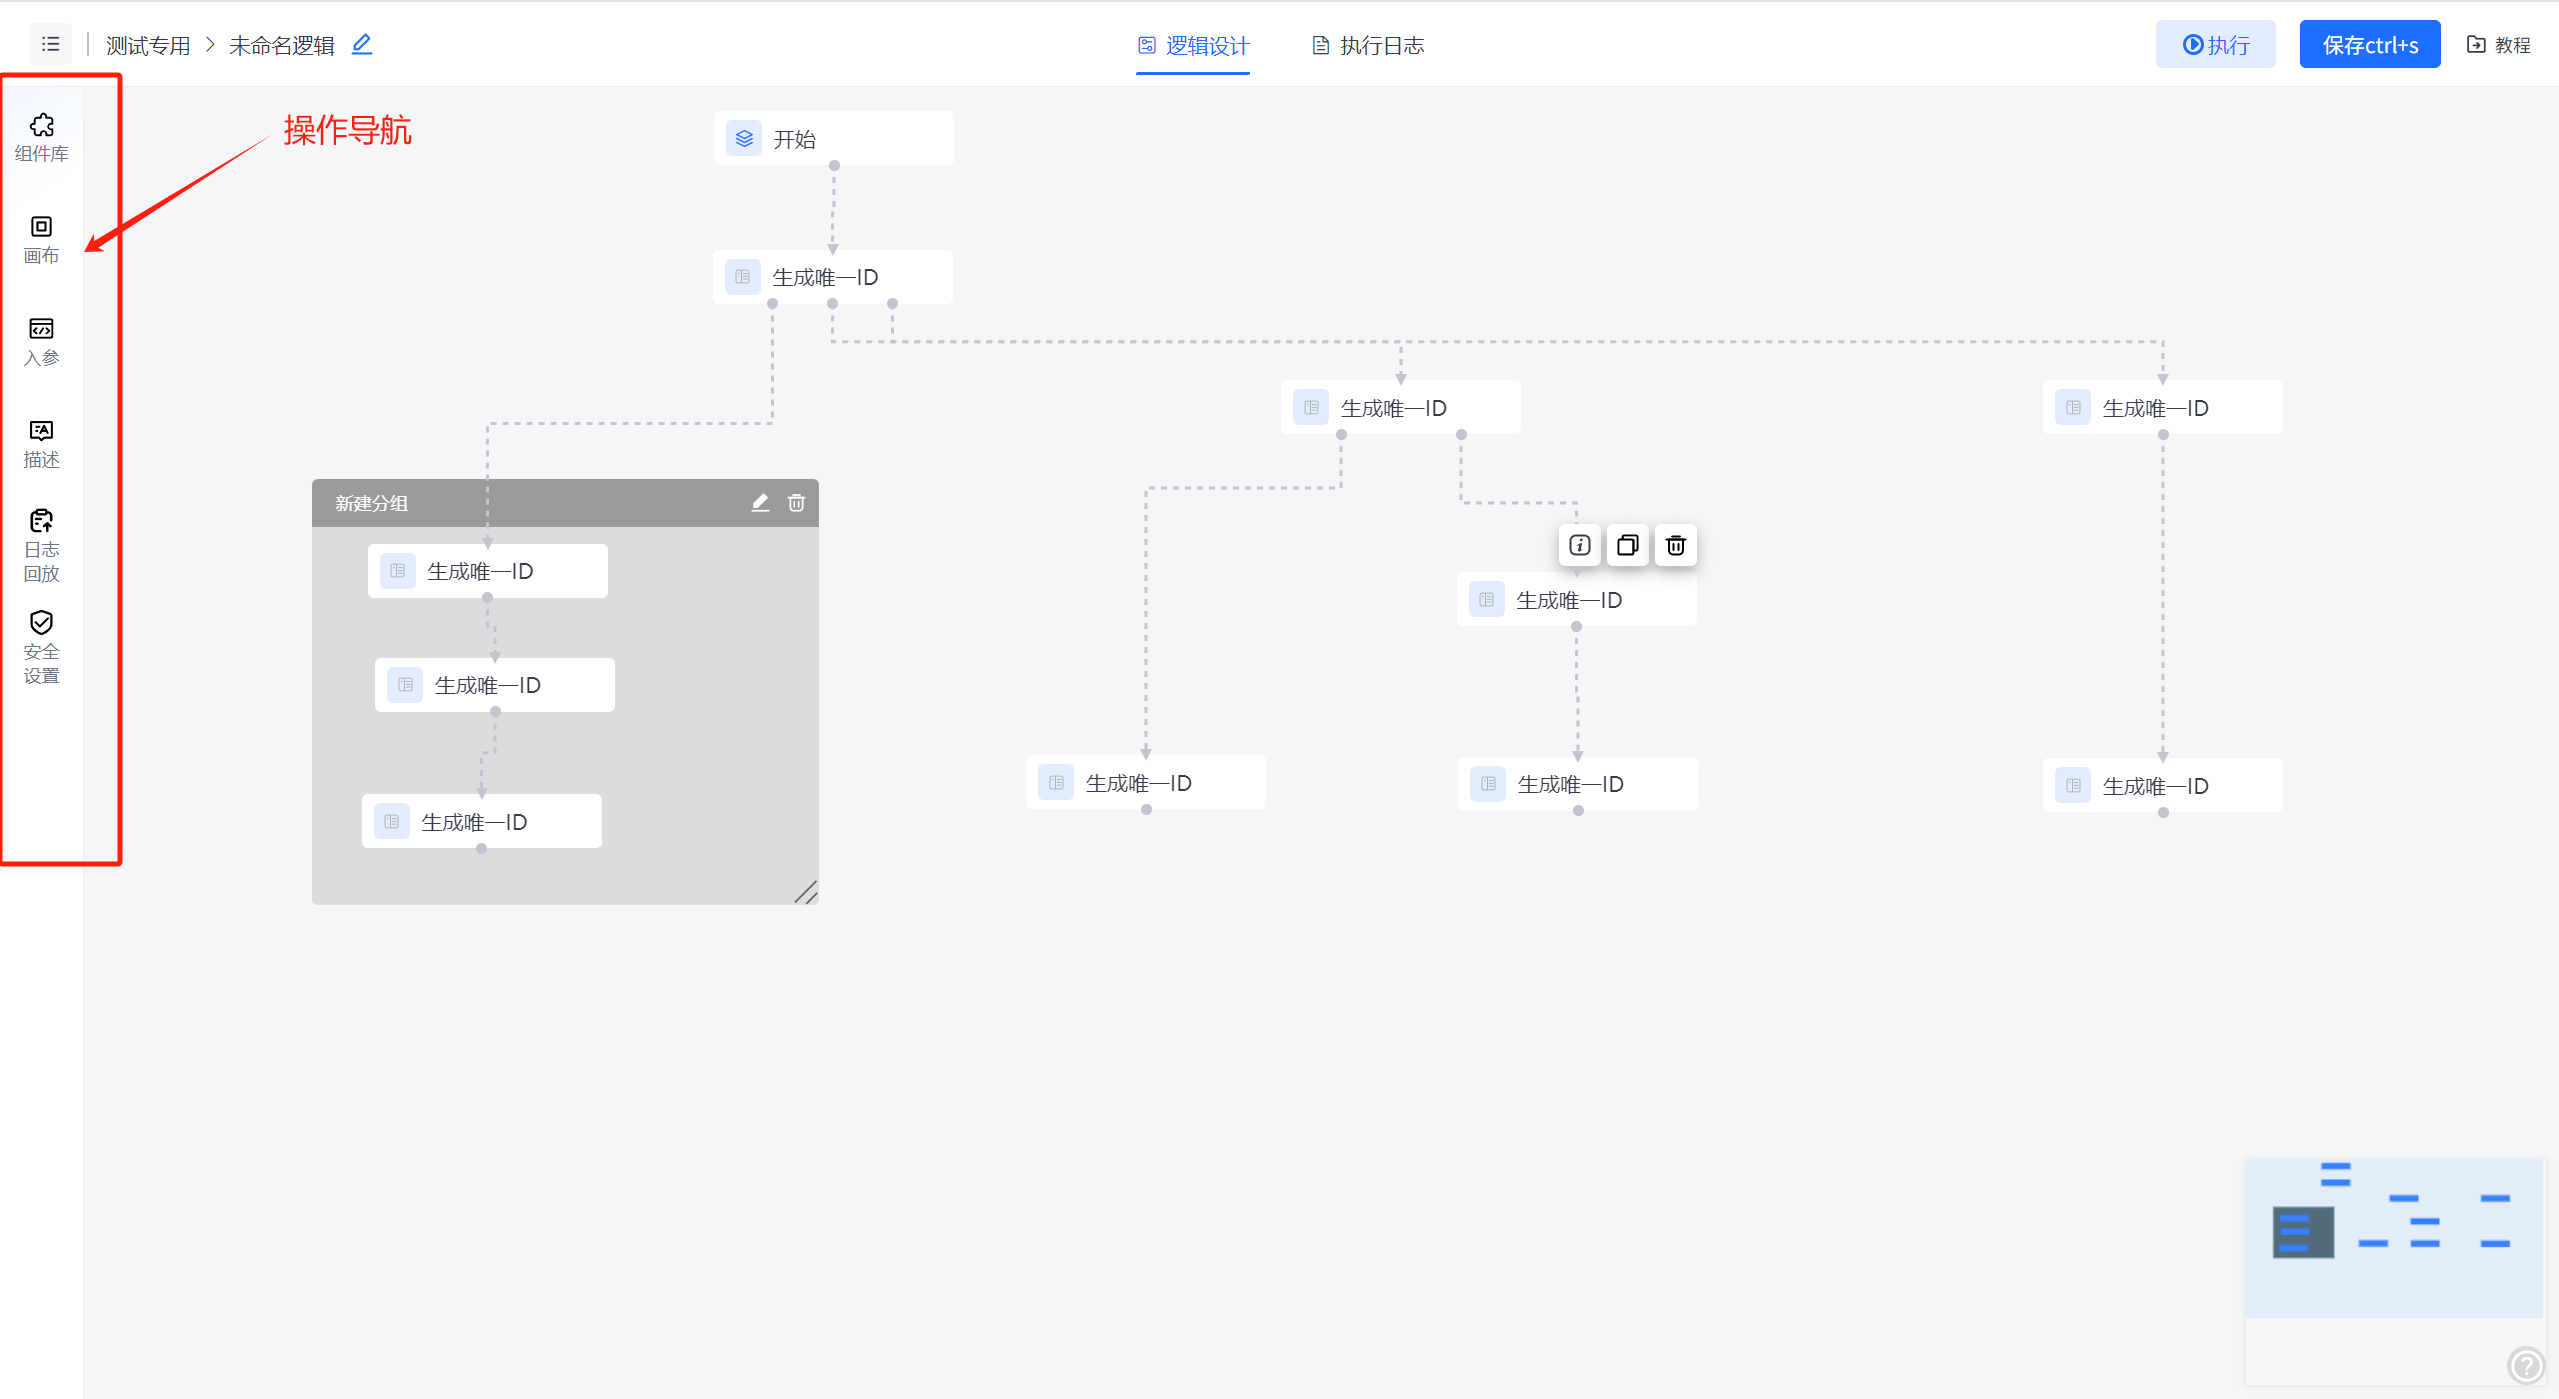Copy the selected node using duplicate icon
The width and height of the screenshot is (2559, 1399).
click(x=1627, y=545)
